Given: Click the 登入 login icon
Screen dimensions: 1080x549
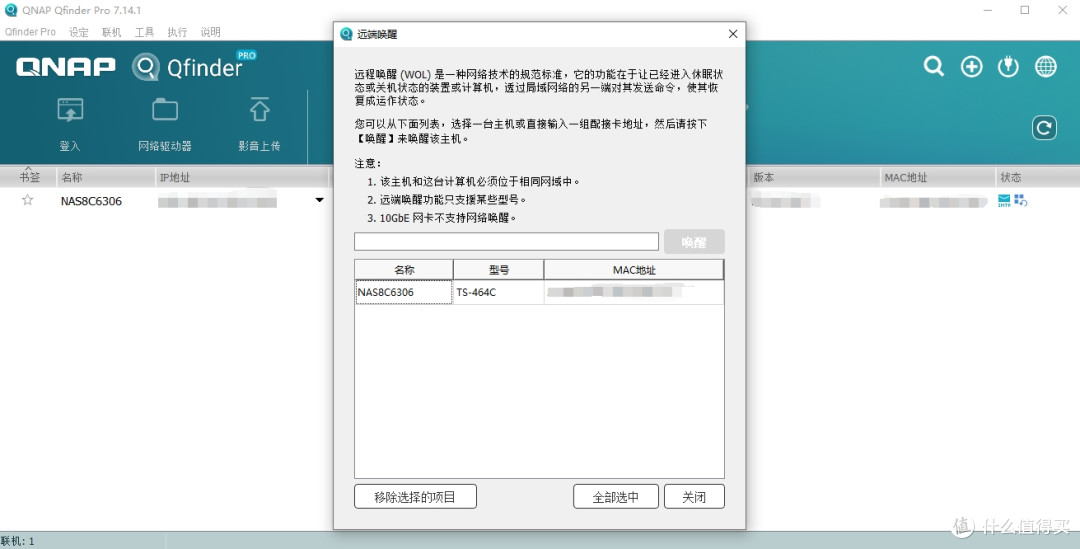Looking at the screenshot, I should 70,110.
